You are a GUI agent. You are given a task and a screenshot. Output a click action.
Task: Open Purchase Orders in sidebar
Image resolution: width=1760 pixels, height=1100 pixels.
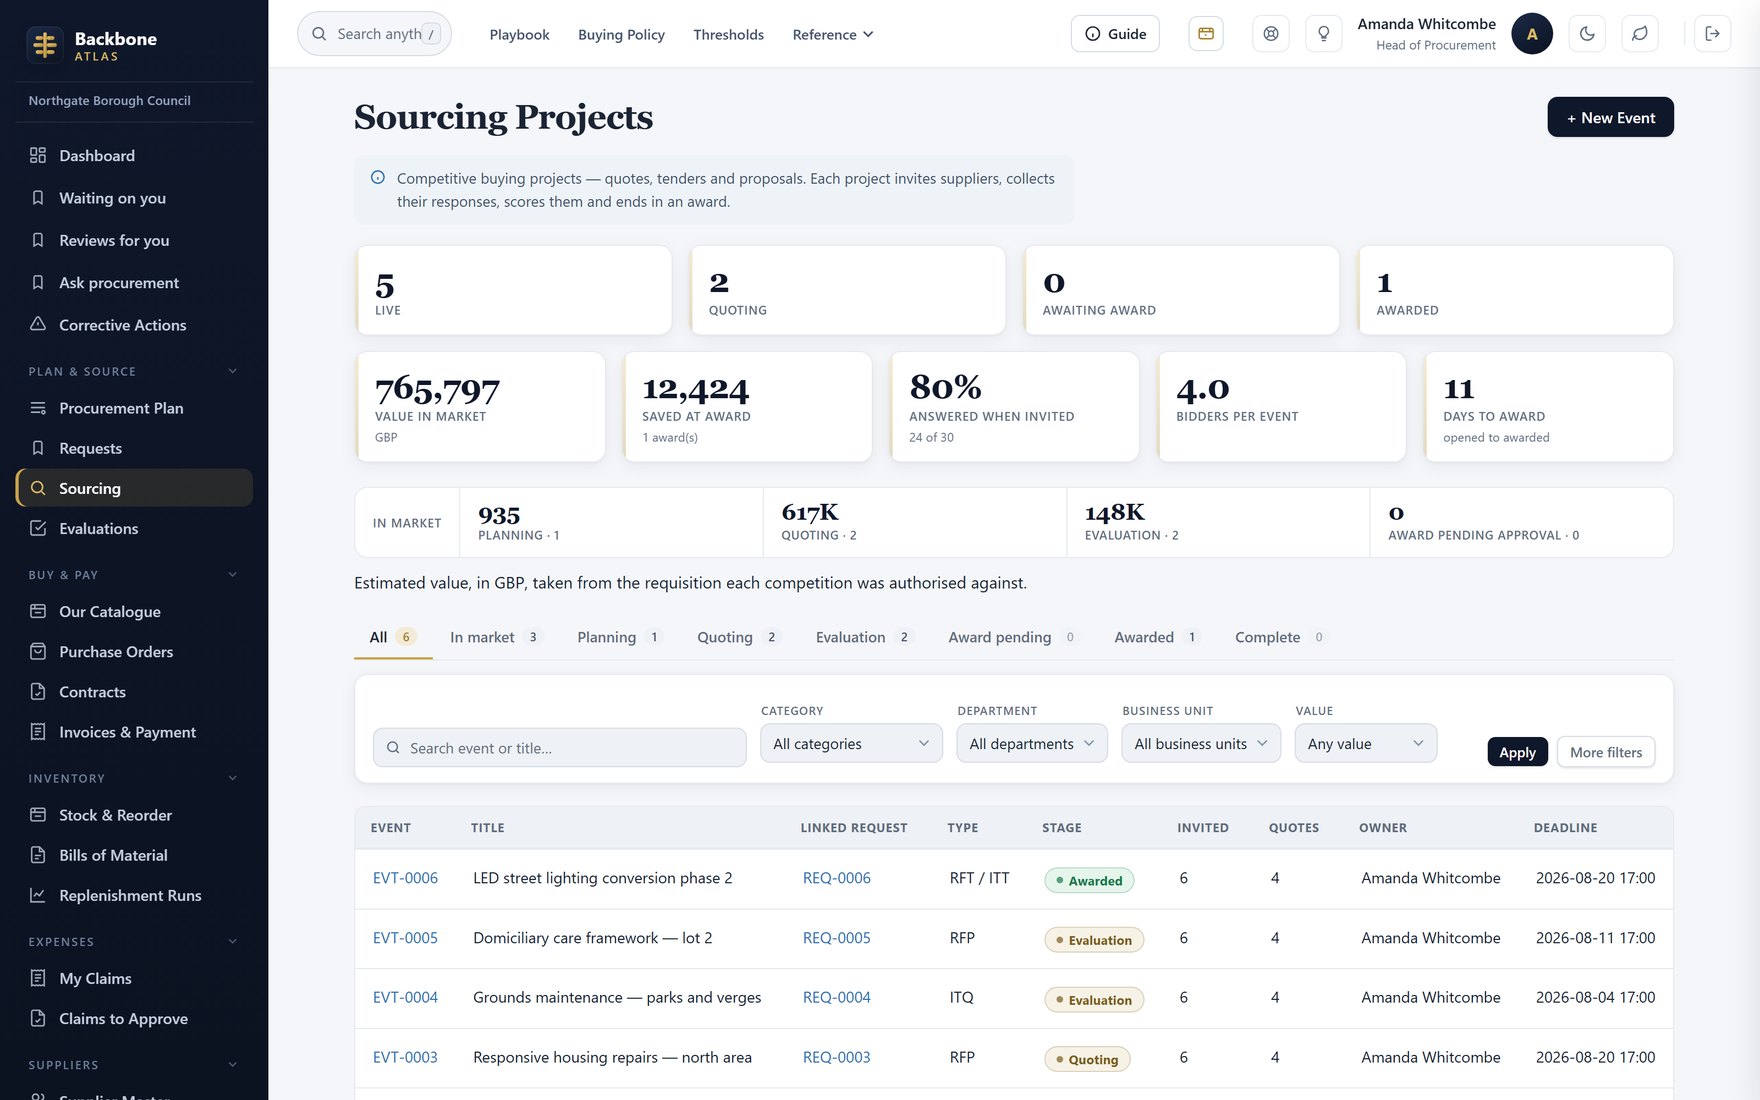tap(134, 651)
